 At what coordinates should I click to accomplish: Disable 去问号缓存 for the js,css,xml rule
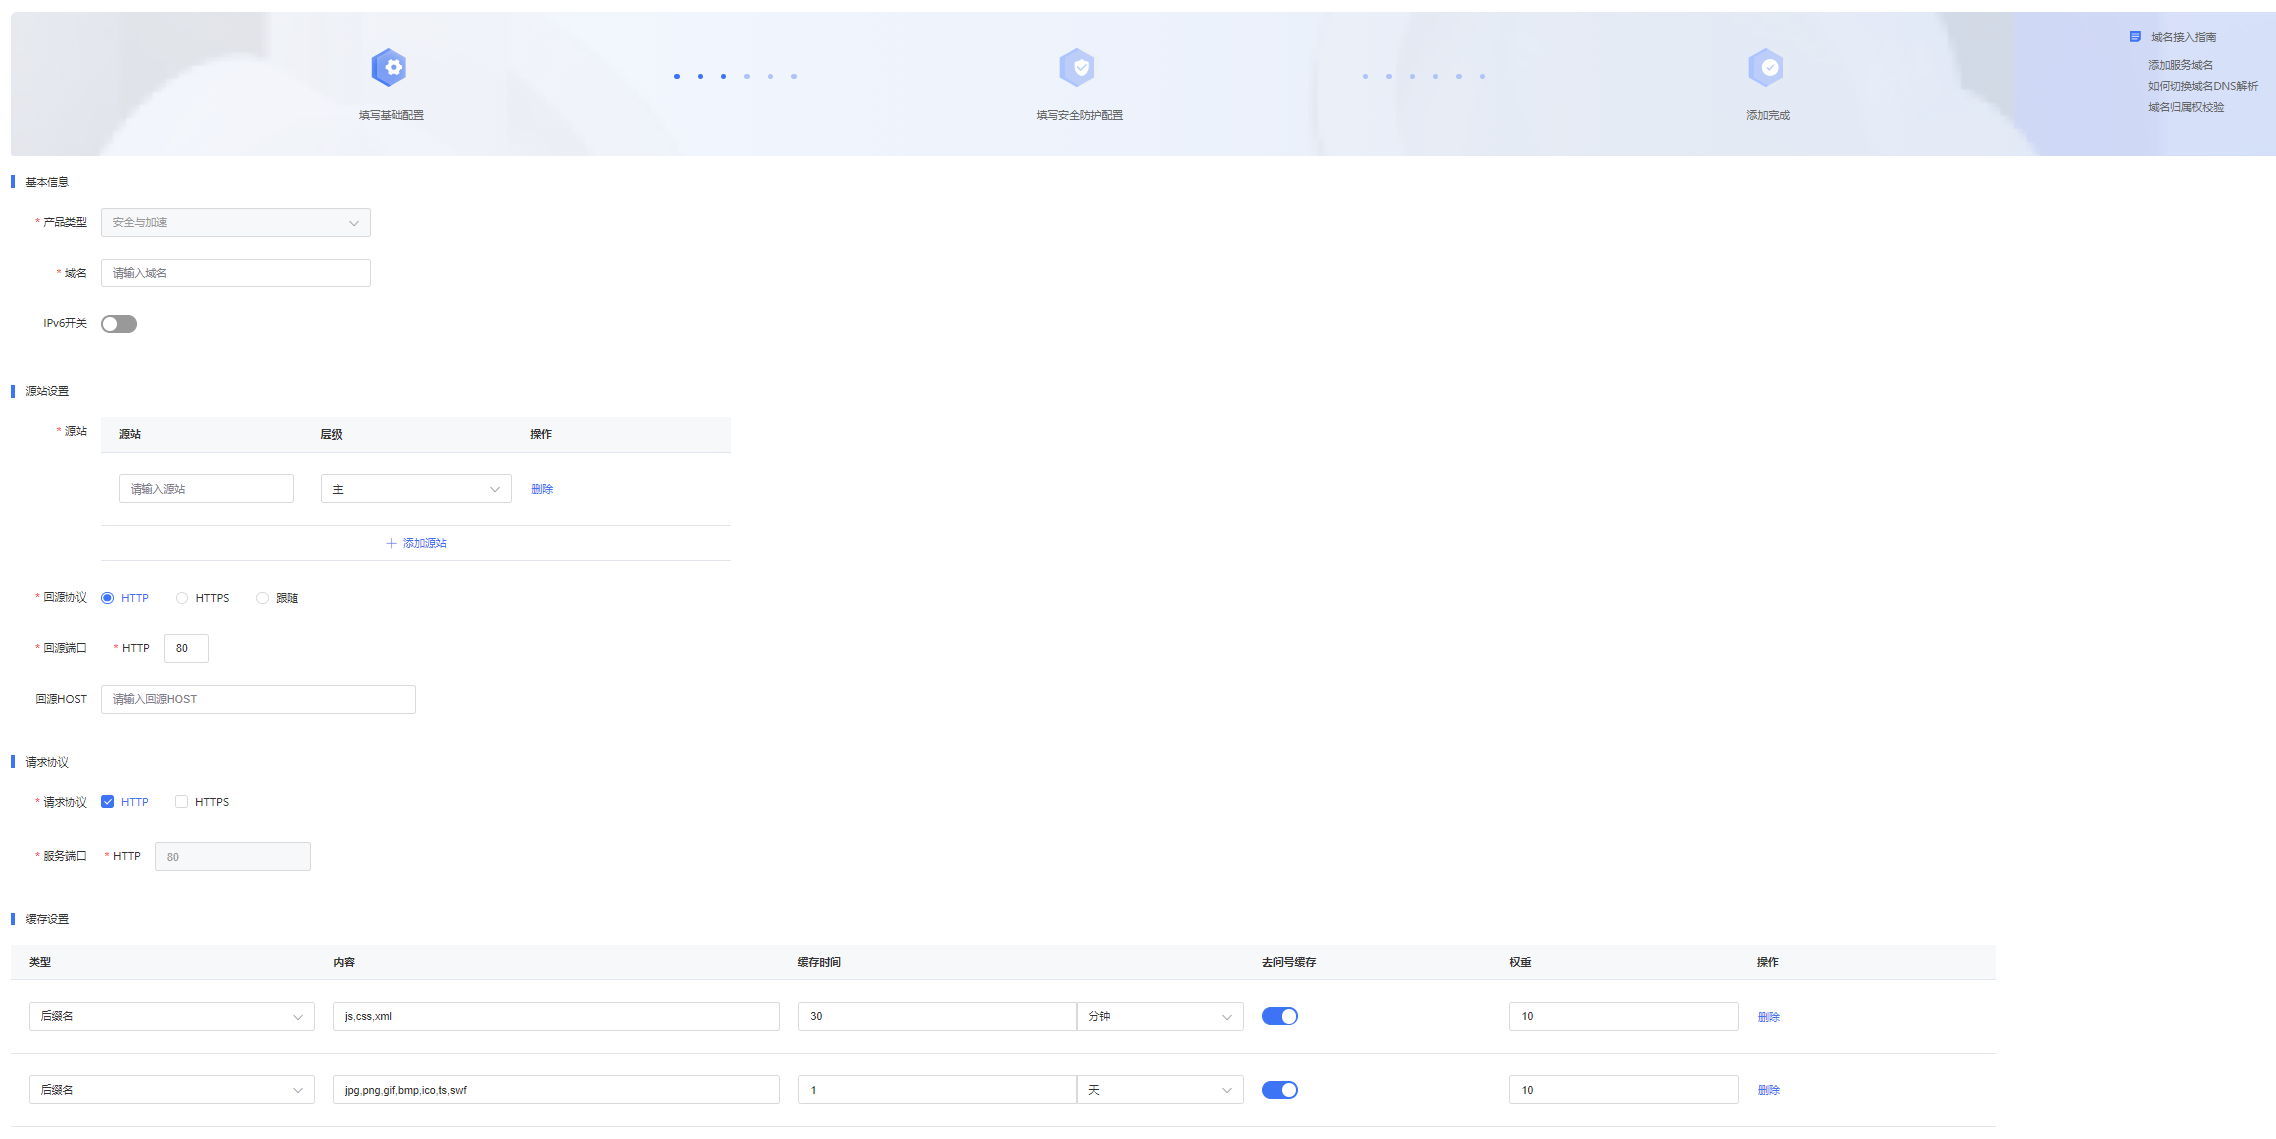1279,1016
